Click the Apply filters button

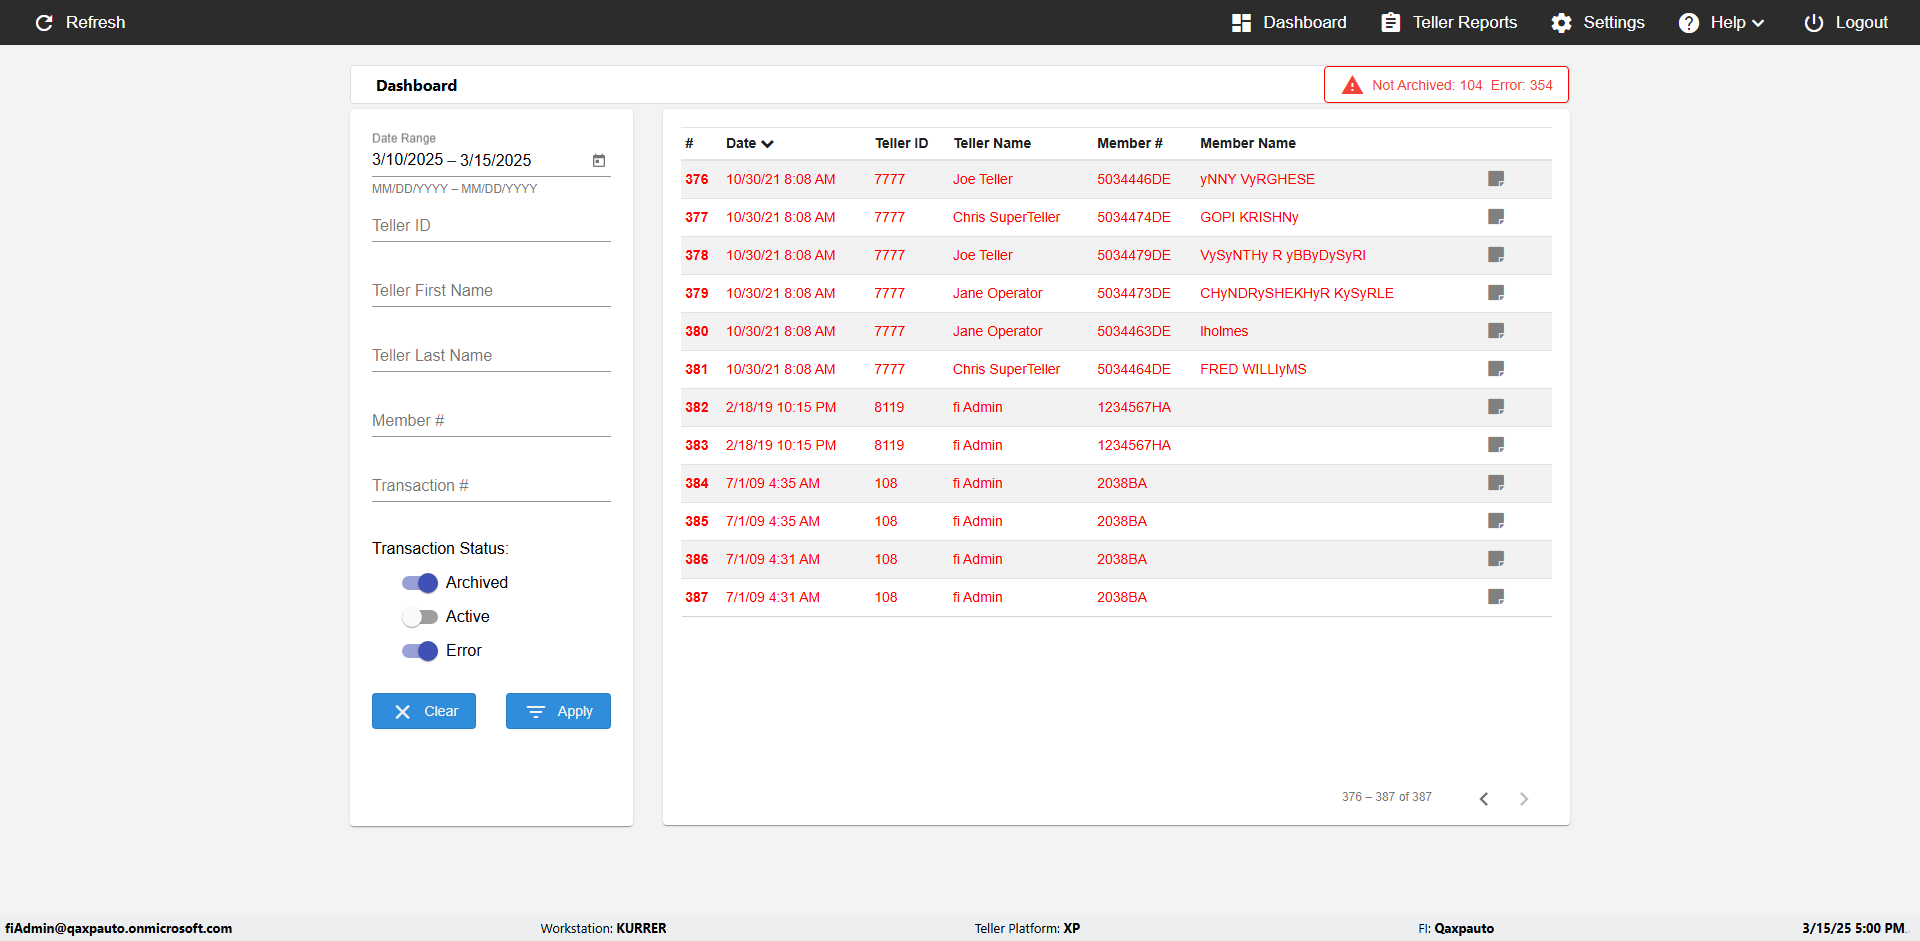[x=558, y=711]
